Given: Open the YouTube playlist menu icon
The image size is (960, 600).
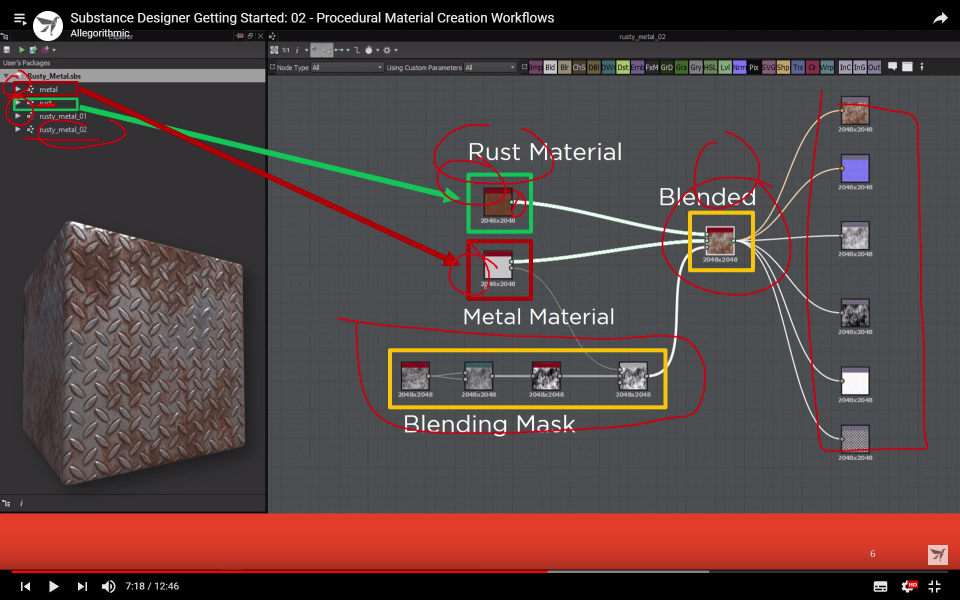Looking at the screenshot, I should pyautogui.click(x=20, y=19).
